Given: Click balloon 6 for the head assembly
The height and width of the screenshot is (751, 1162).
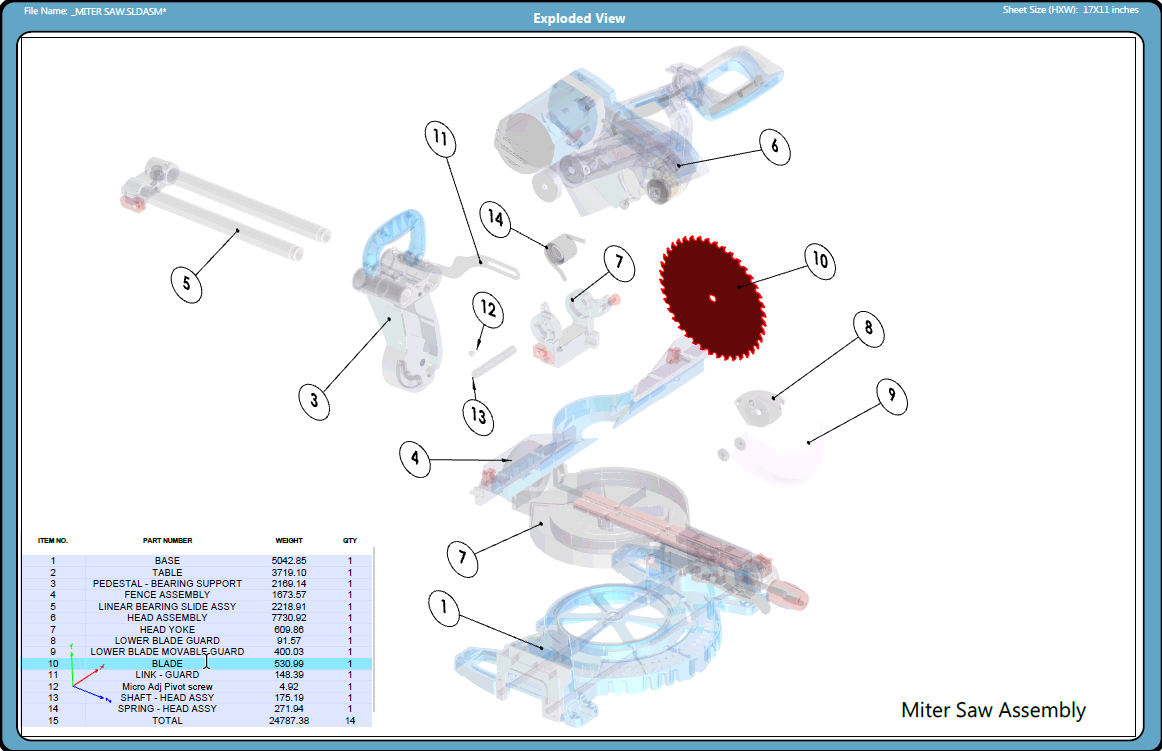Looking at the screenshot, I should point(774,146).
